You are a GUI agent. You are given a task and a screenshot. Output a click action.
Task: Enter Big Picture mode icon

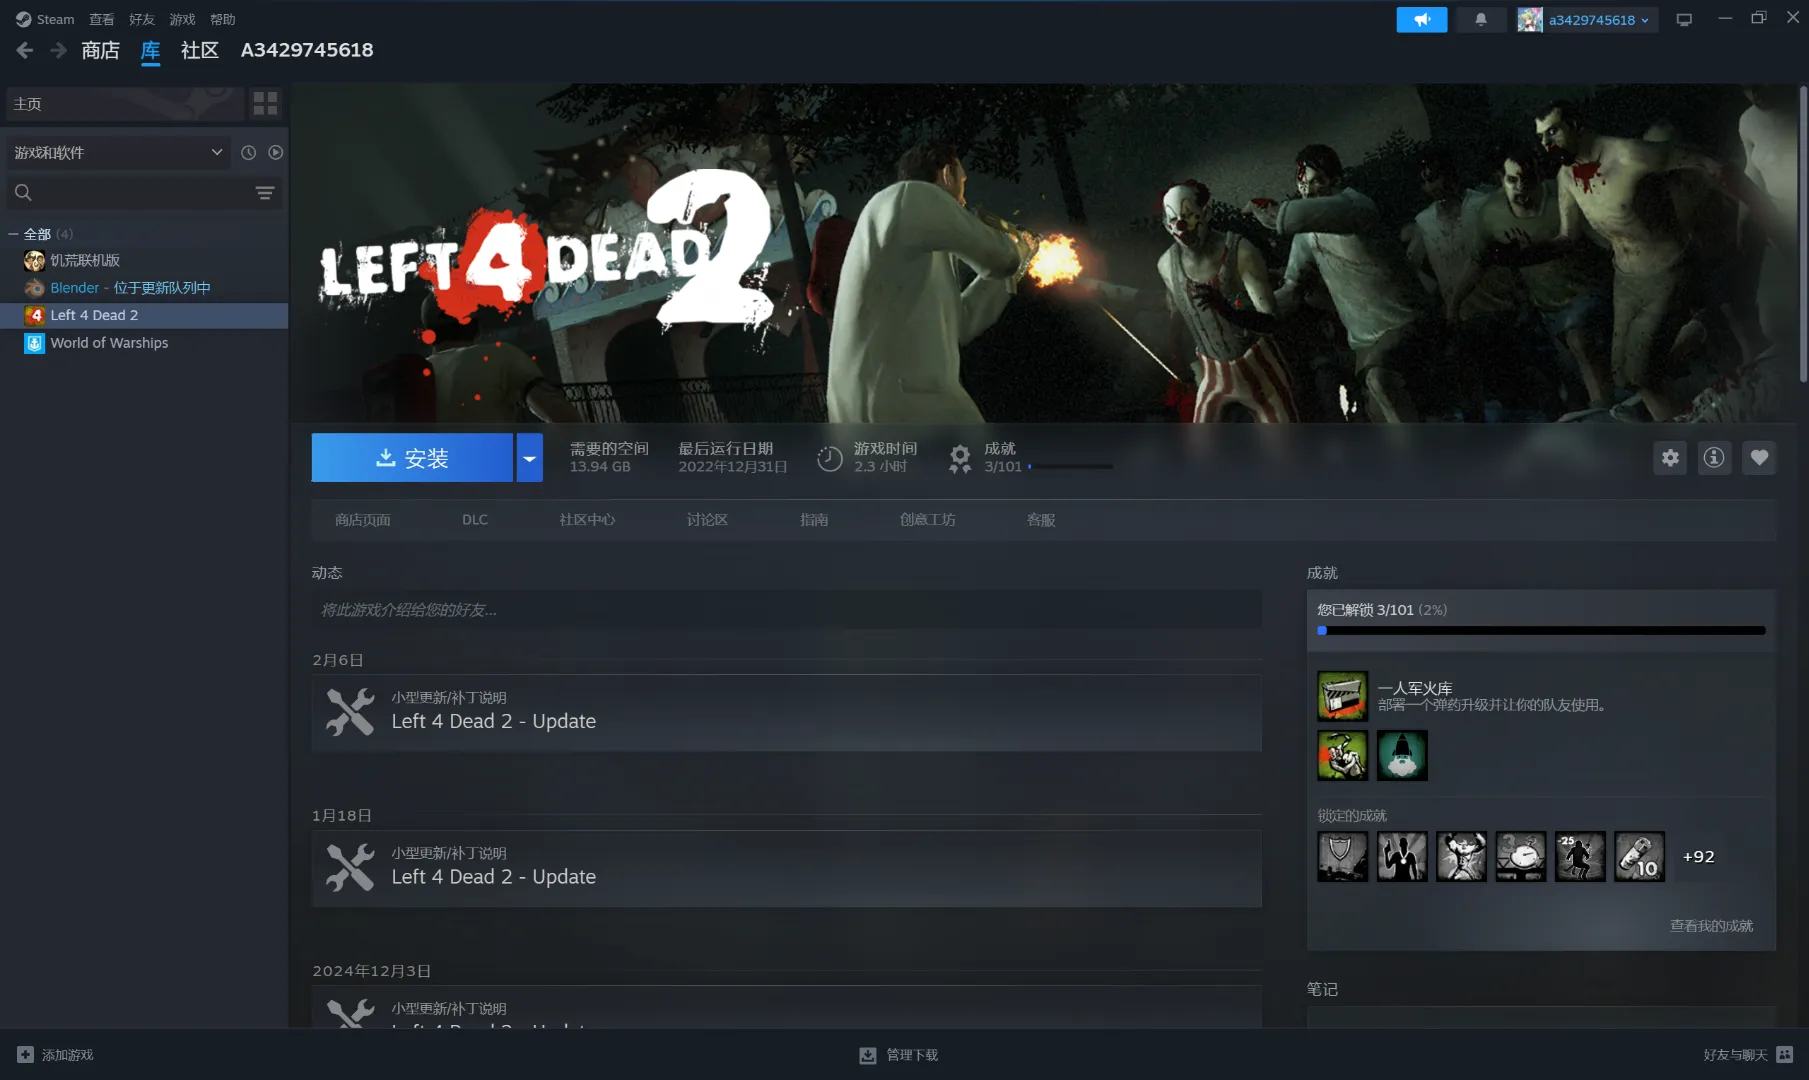pyautogui.click(x=1684, y=19)
